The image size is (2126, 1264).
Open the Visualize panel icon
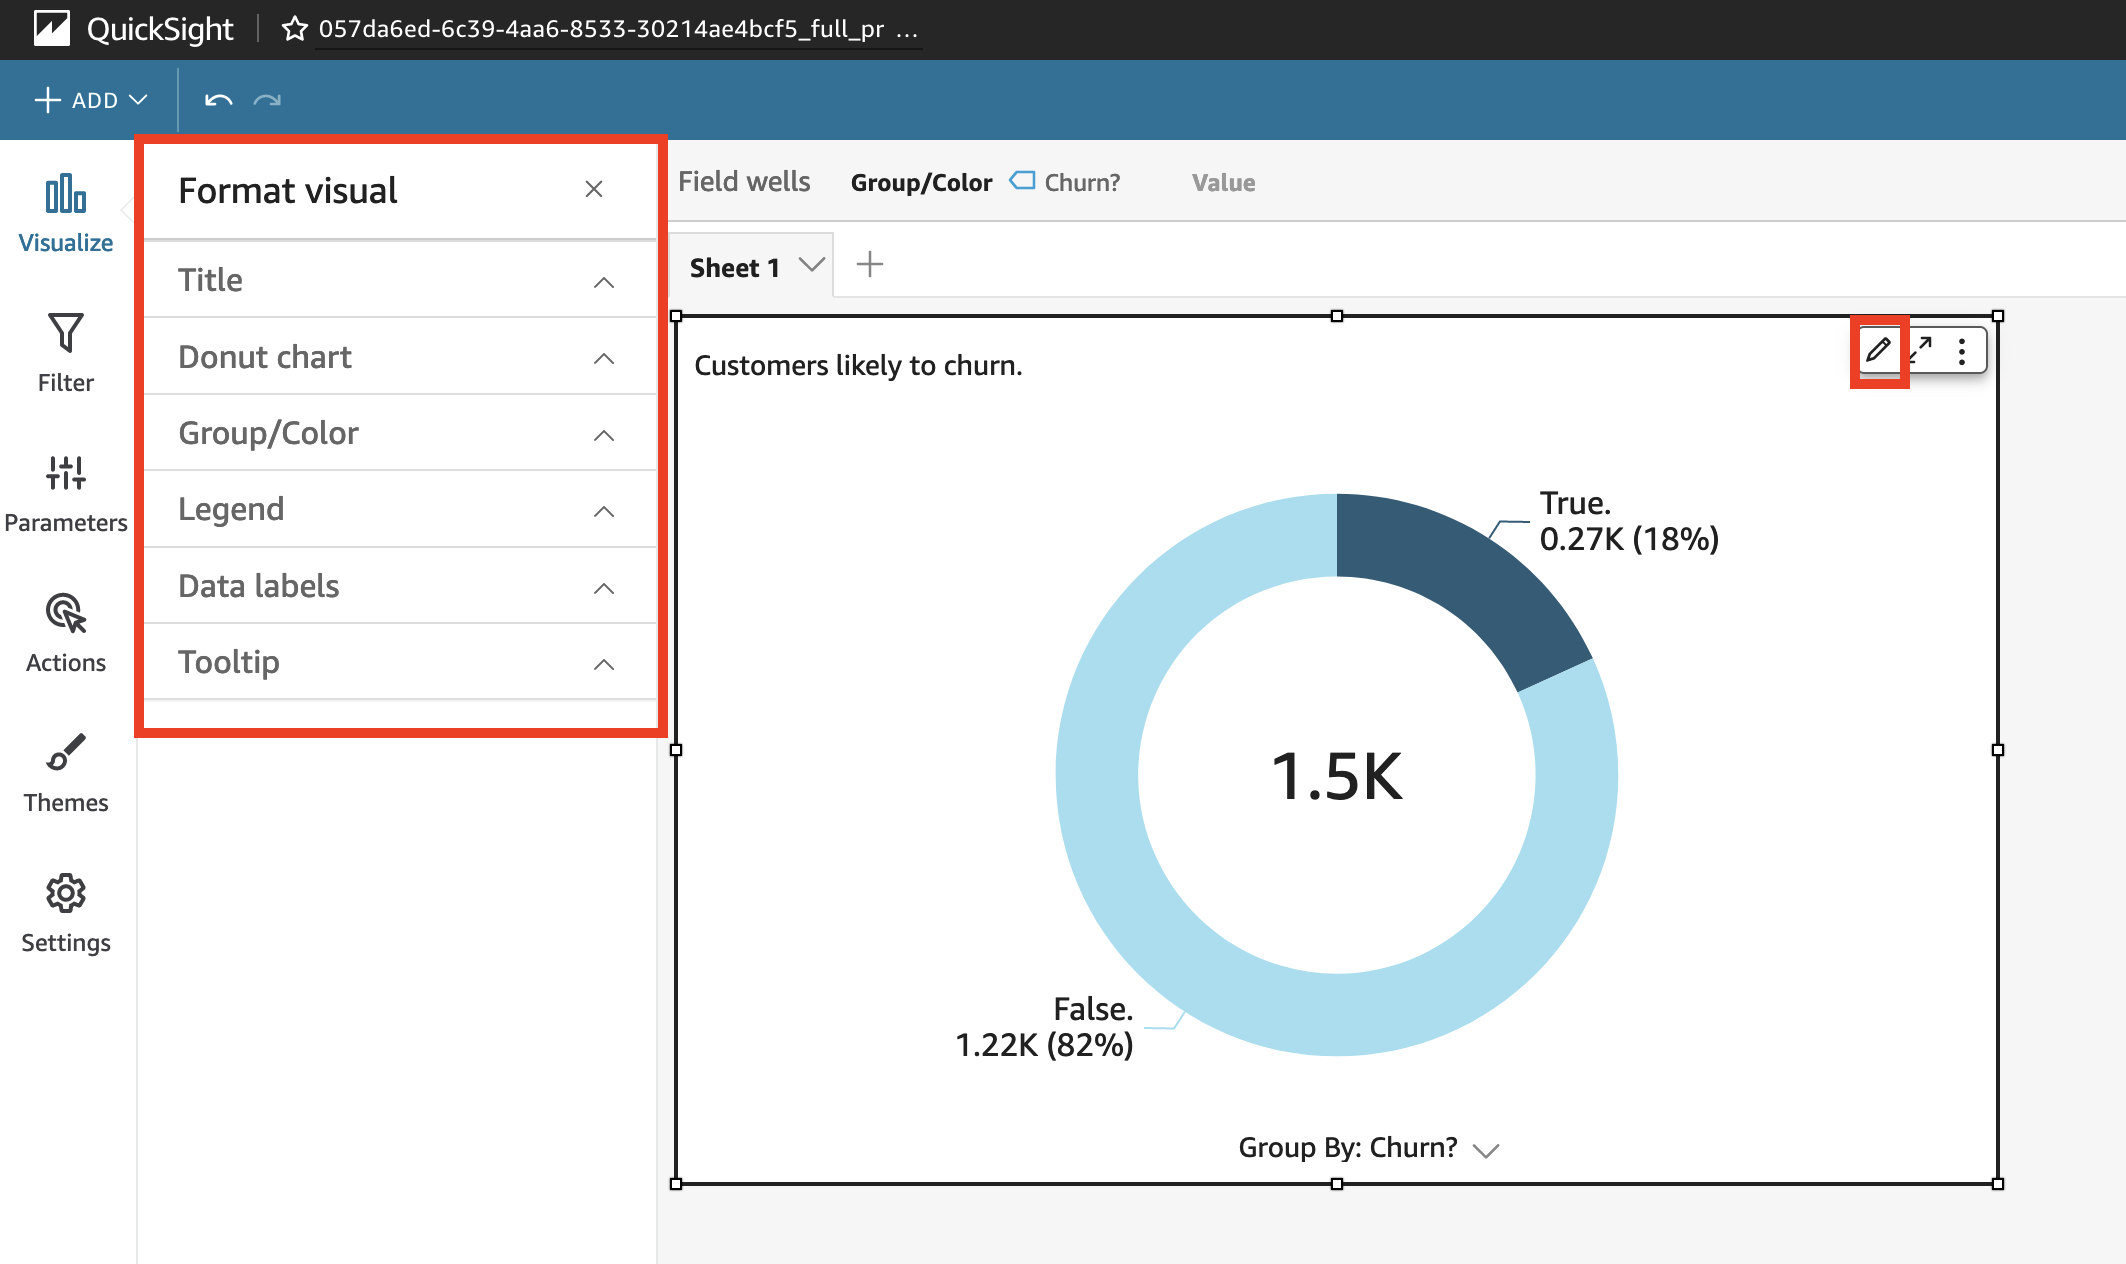click(x=66, y=212)
